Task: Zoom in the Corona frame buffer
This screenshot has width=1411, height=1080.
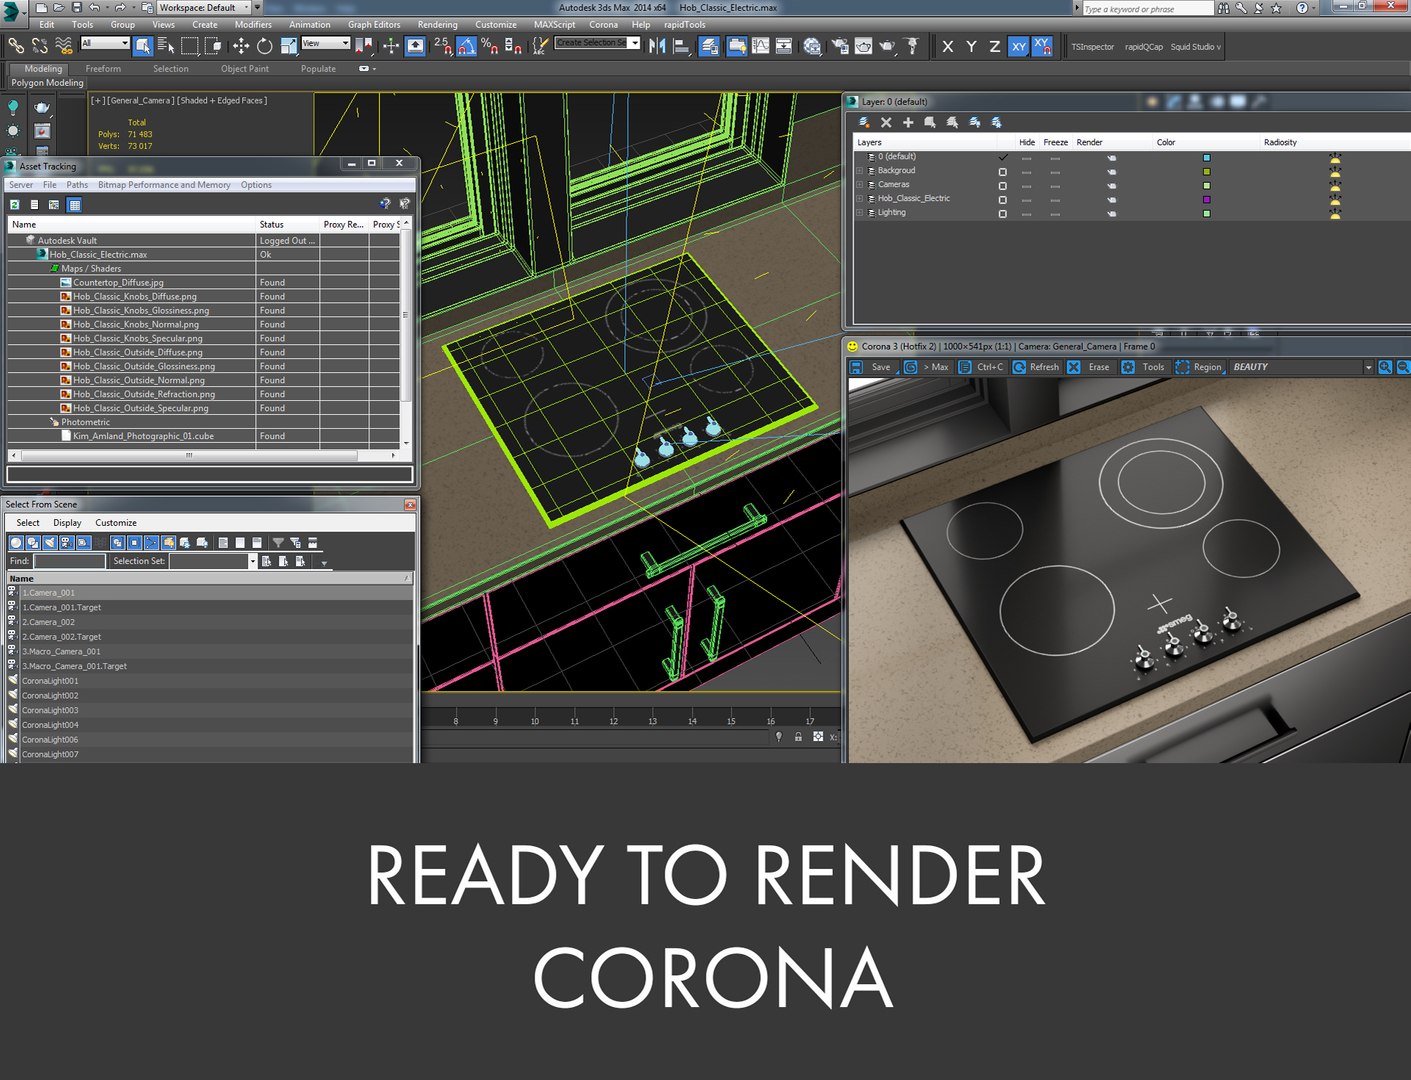Action: coord(1385,367)
